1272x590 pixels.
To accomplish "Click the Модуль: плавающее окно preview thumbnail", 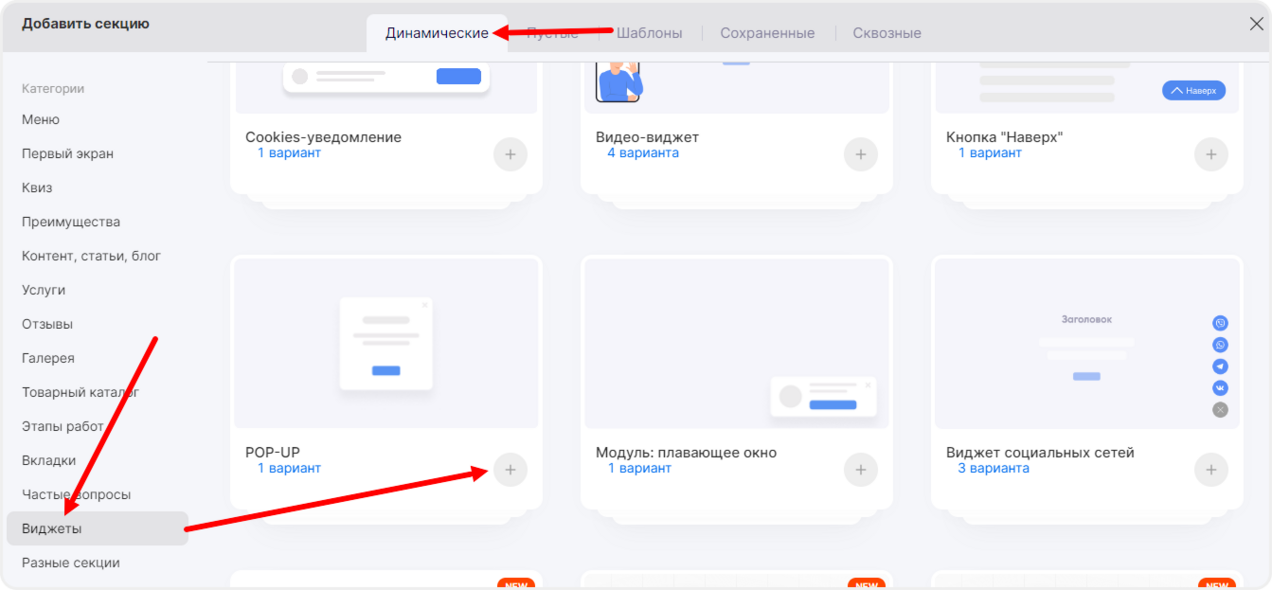I will pos(737,343).
